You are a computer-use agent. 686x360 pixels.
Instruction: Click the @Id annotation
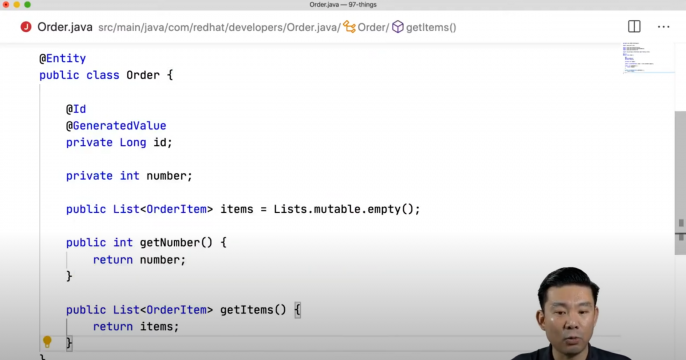76,109
